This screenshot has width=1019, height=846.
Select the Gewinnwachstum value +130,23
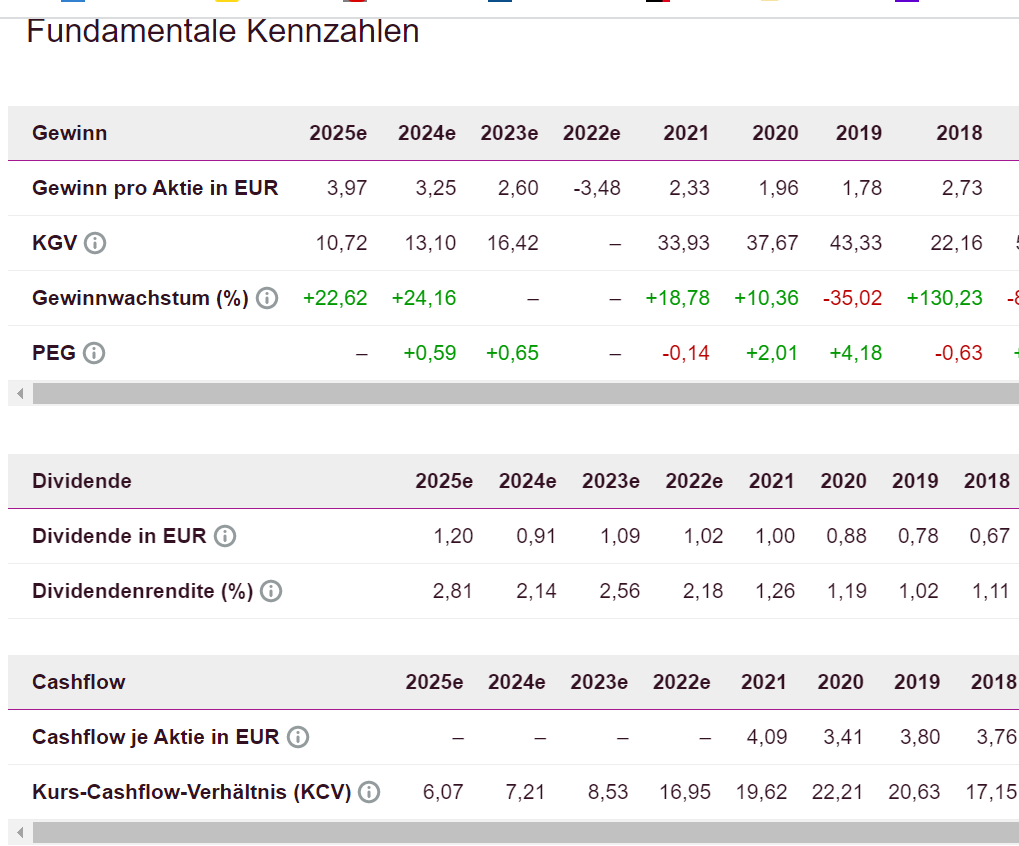[x=944, y=298]
